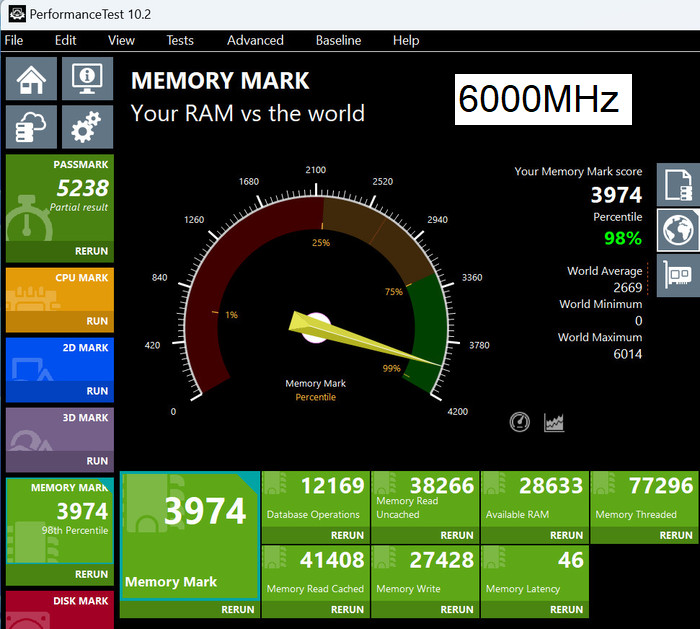700x629 pixels.
Task: Click the 25% gauge marker label
Action: (321, 243)
